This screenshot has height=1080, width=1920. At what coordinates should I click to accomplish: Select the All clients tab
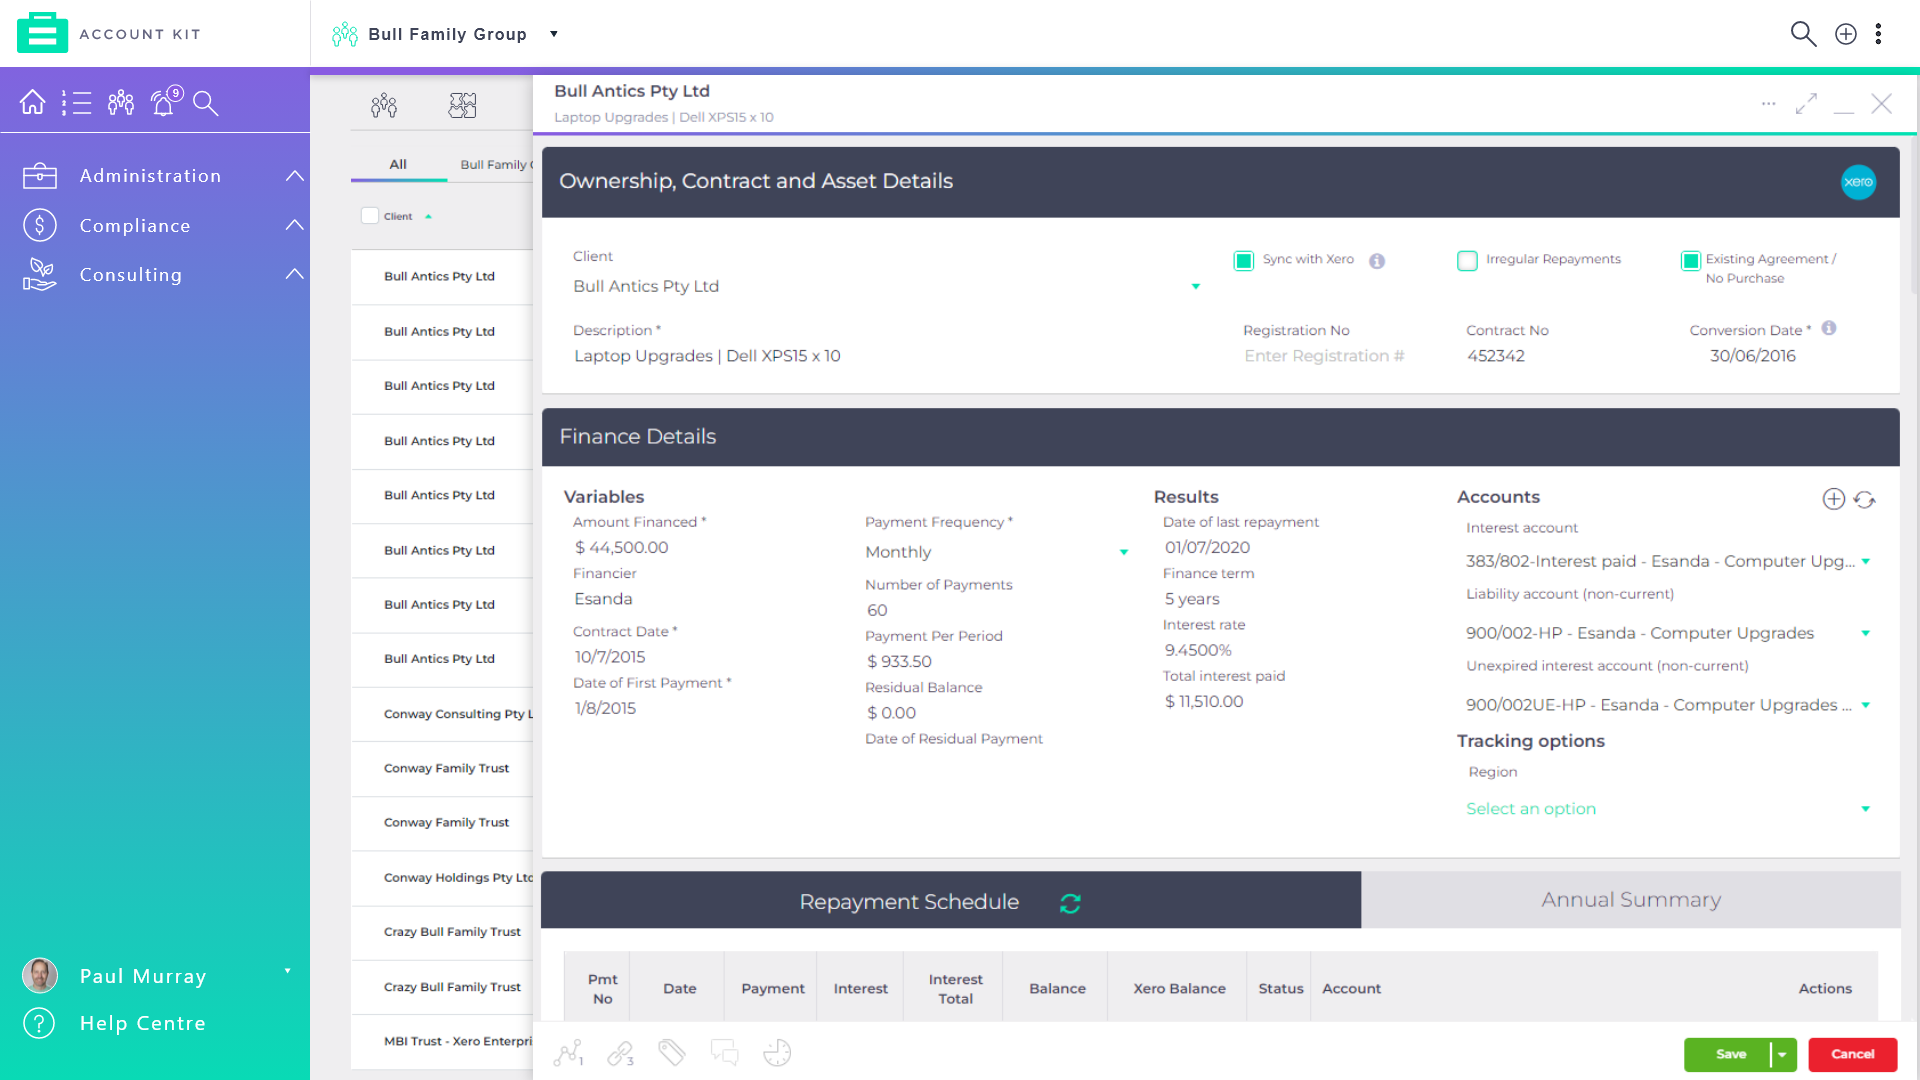point(398,165)
